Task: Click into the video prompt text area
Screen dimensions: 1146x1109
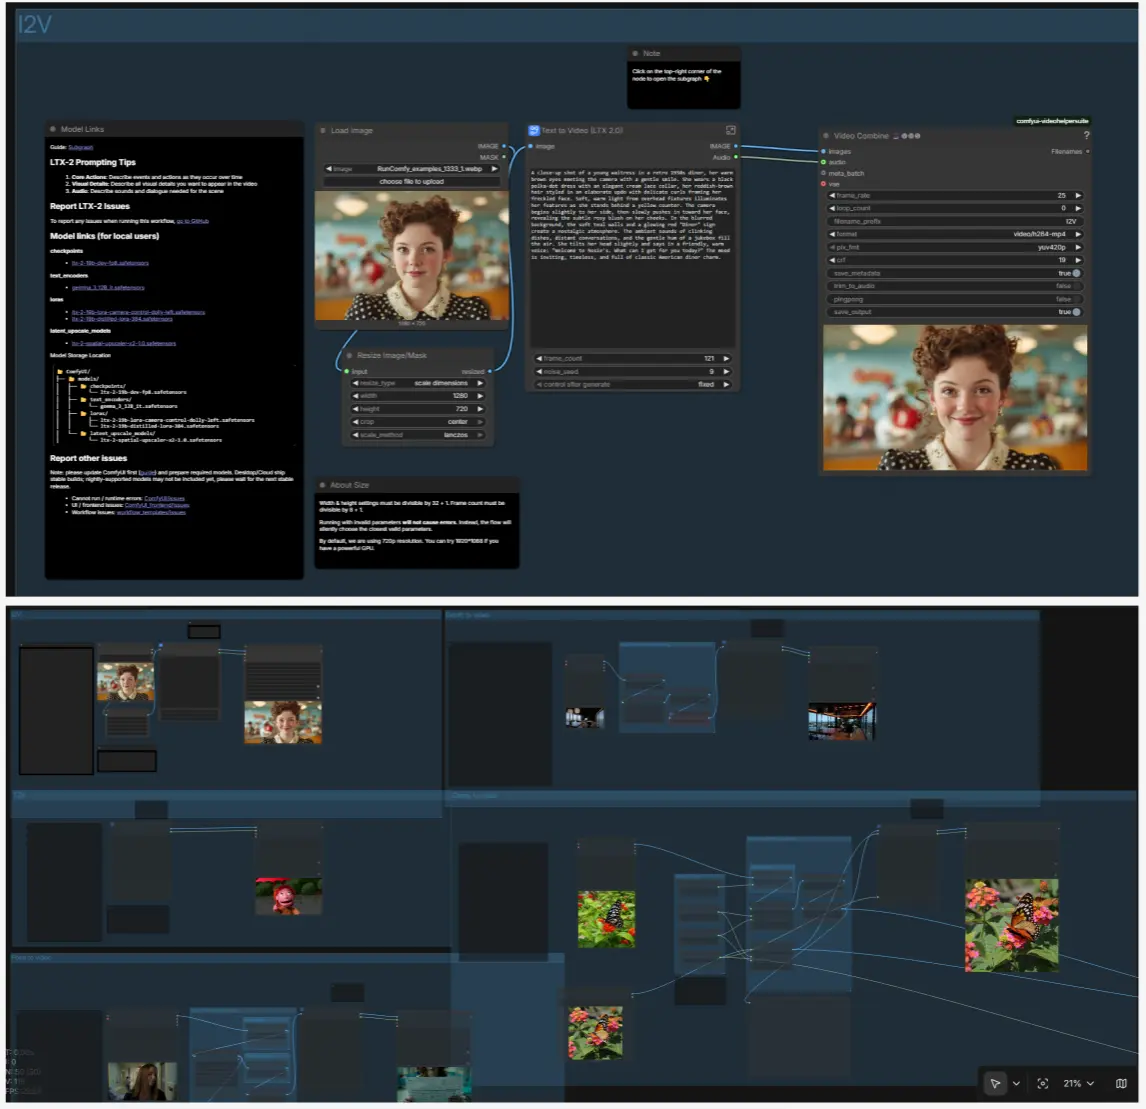Action: [x=632, y=256]
